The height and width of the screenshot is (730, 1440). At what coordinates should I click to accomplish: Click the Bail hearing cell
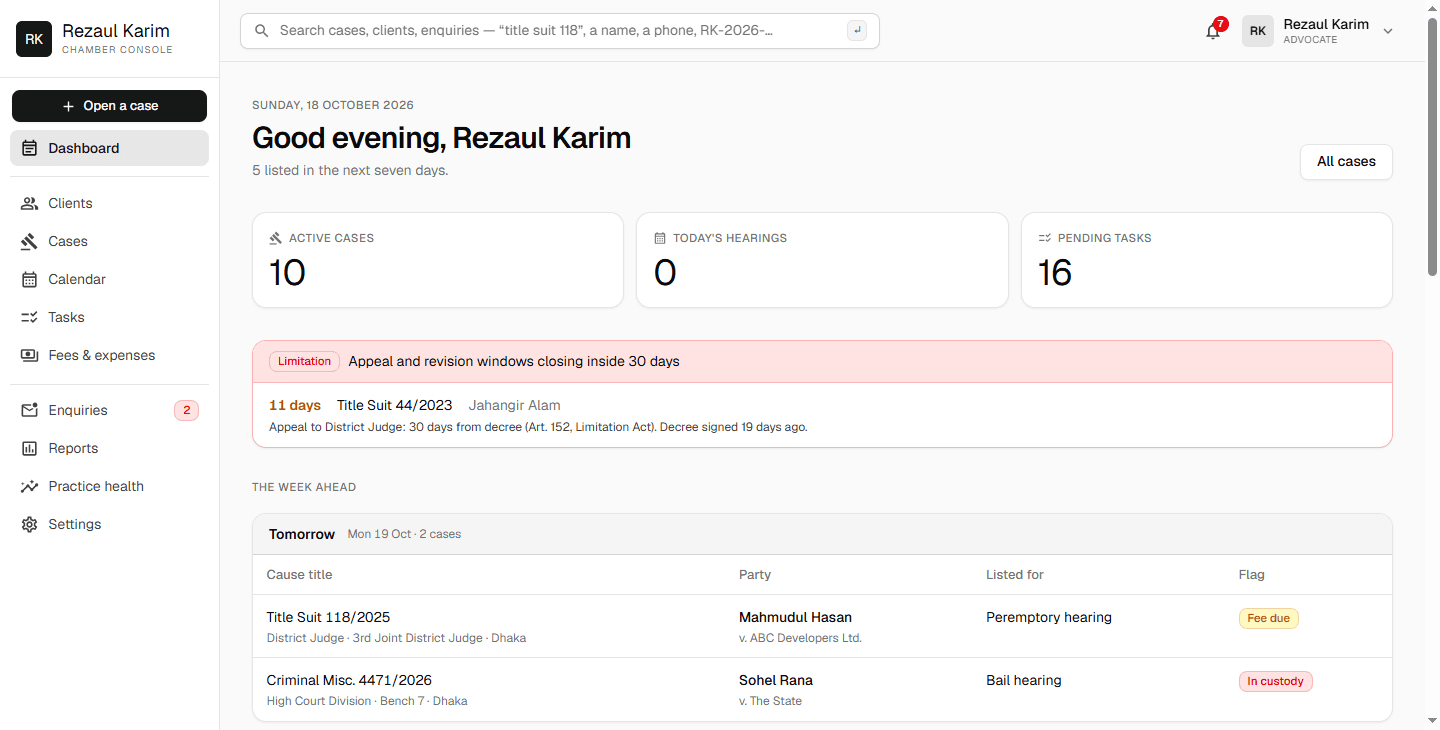pos(1023,680)
